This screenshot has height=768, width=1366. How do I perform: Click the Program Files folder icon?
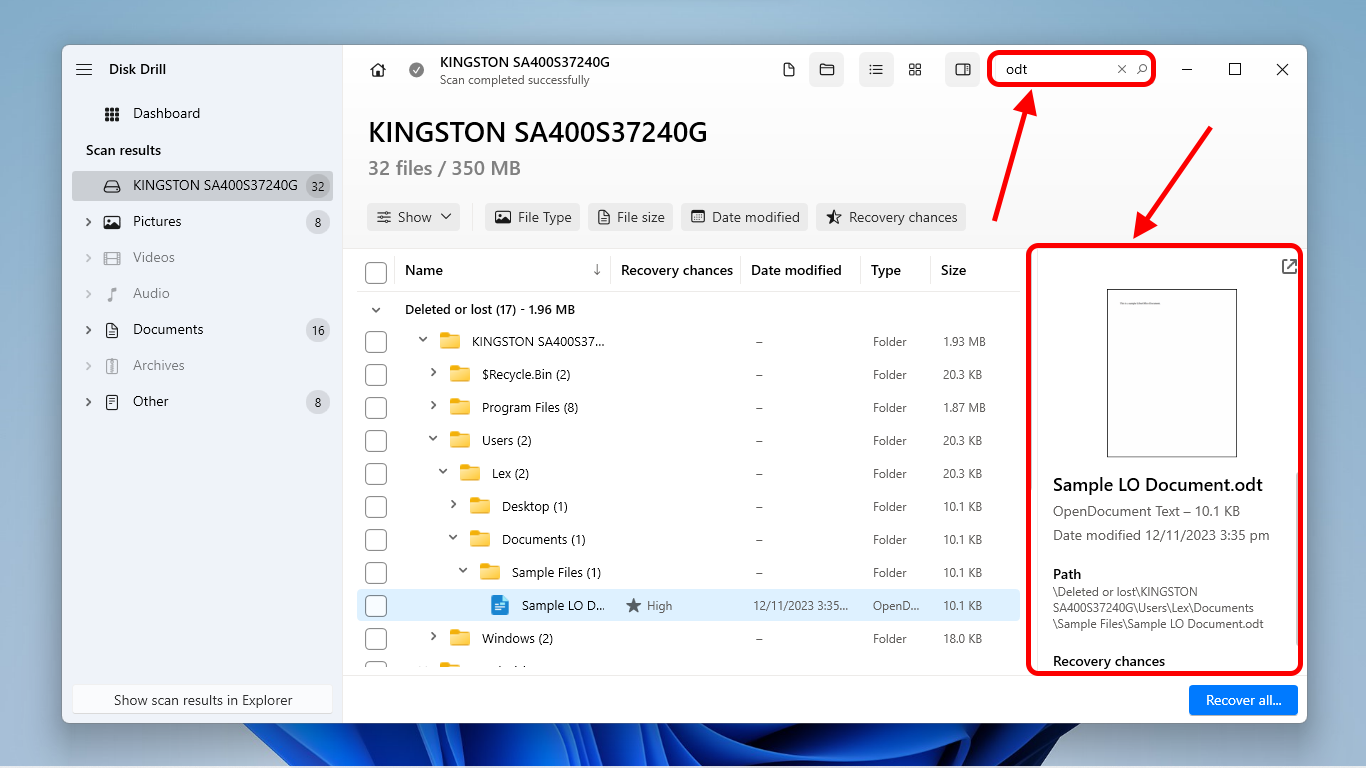pos(460,407)
